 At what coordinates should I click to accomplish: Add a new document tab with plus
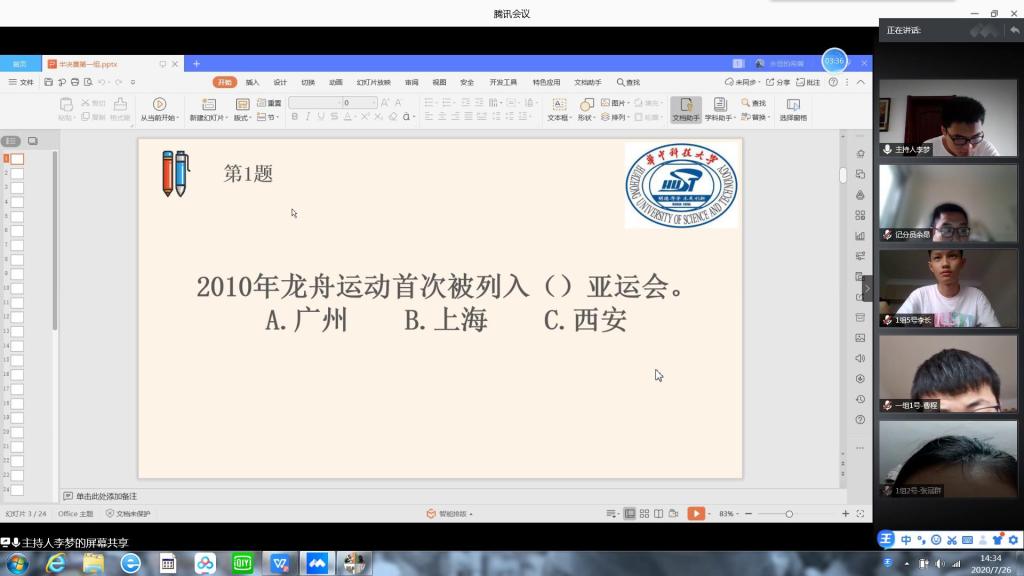click(x=196, y=64)
